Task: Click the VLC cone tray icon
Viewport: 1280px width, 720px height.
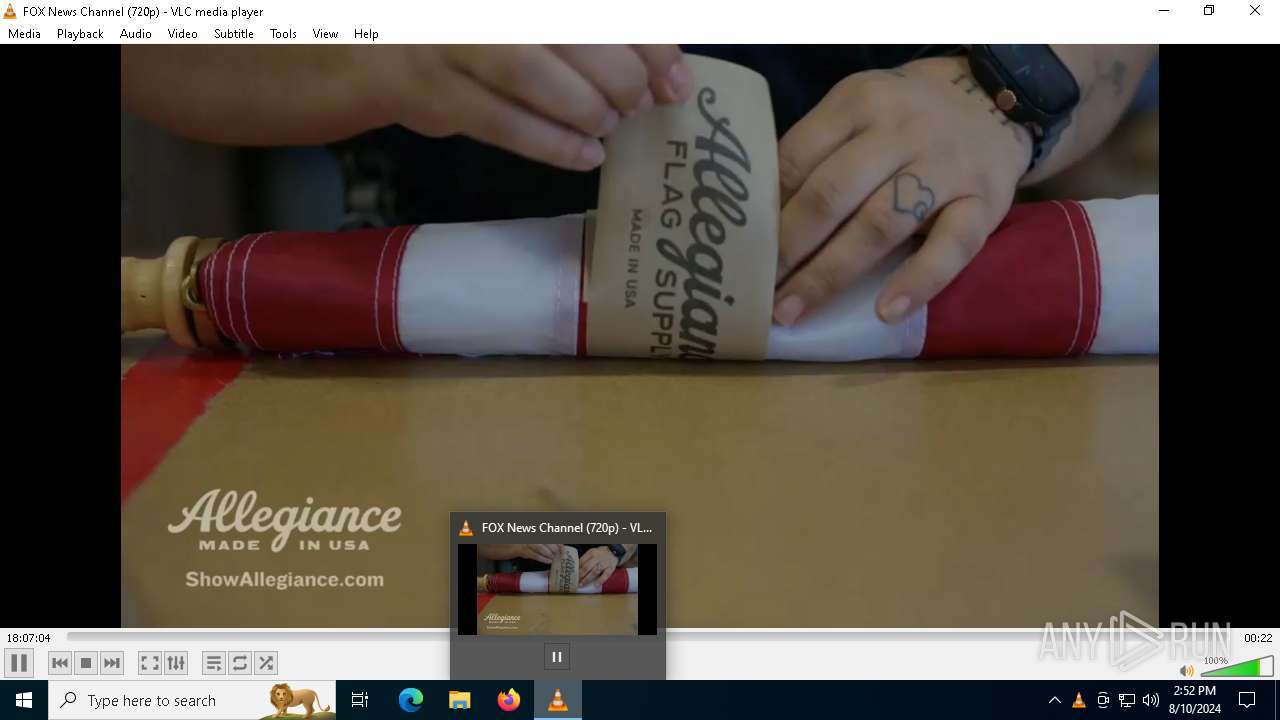Action: click(1079, 700)
